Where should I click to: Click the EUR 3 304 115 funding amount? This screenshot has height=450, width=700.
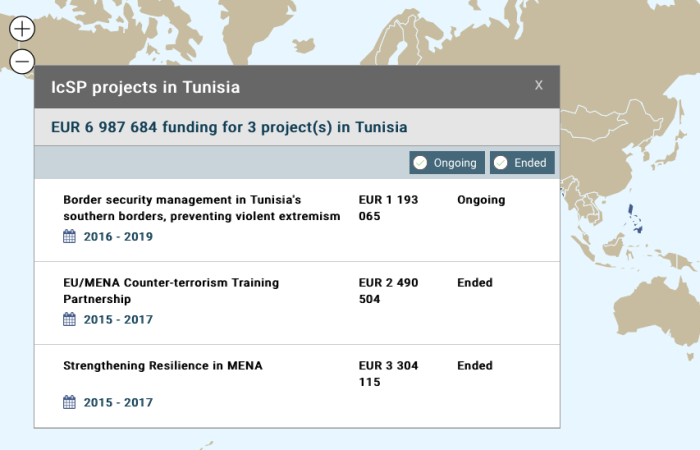click(x=388, y=373)
